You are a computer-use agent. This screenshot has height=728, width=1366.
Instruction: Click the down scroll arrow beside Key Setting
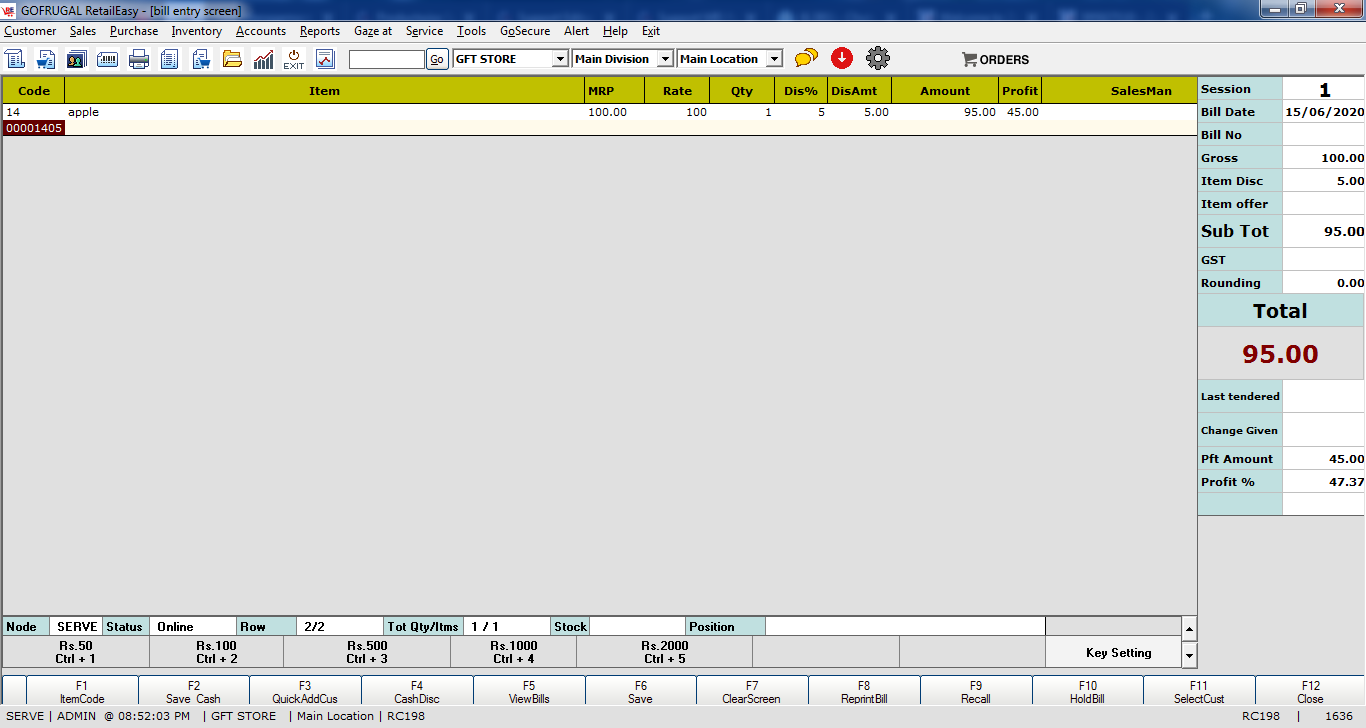tap(1189, 656)
